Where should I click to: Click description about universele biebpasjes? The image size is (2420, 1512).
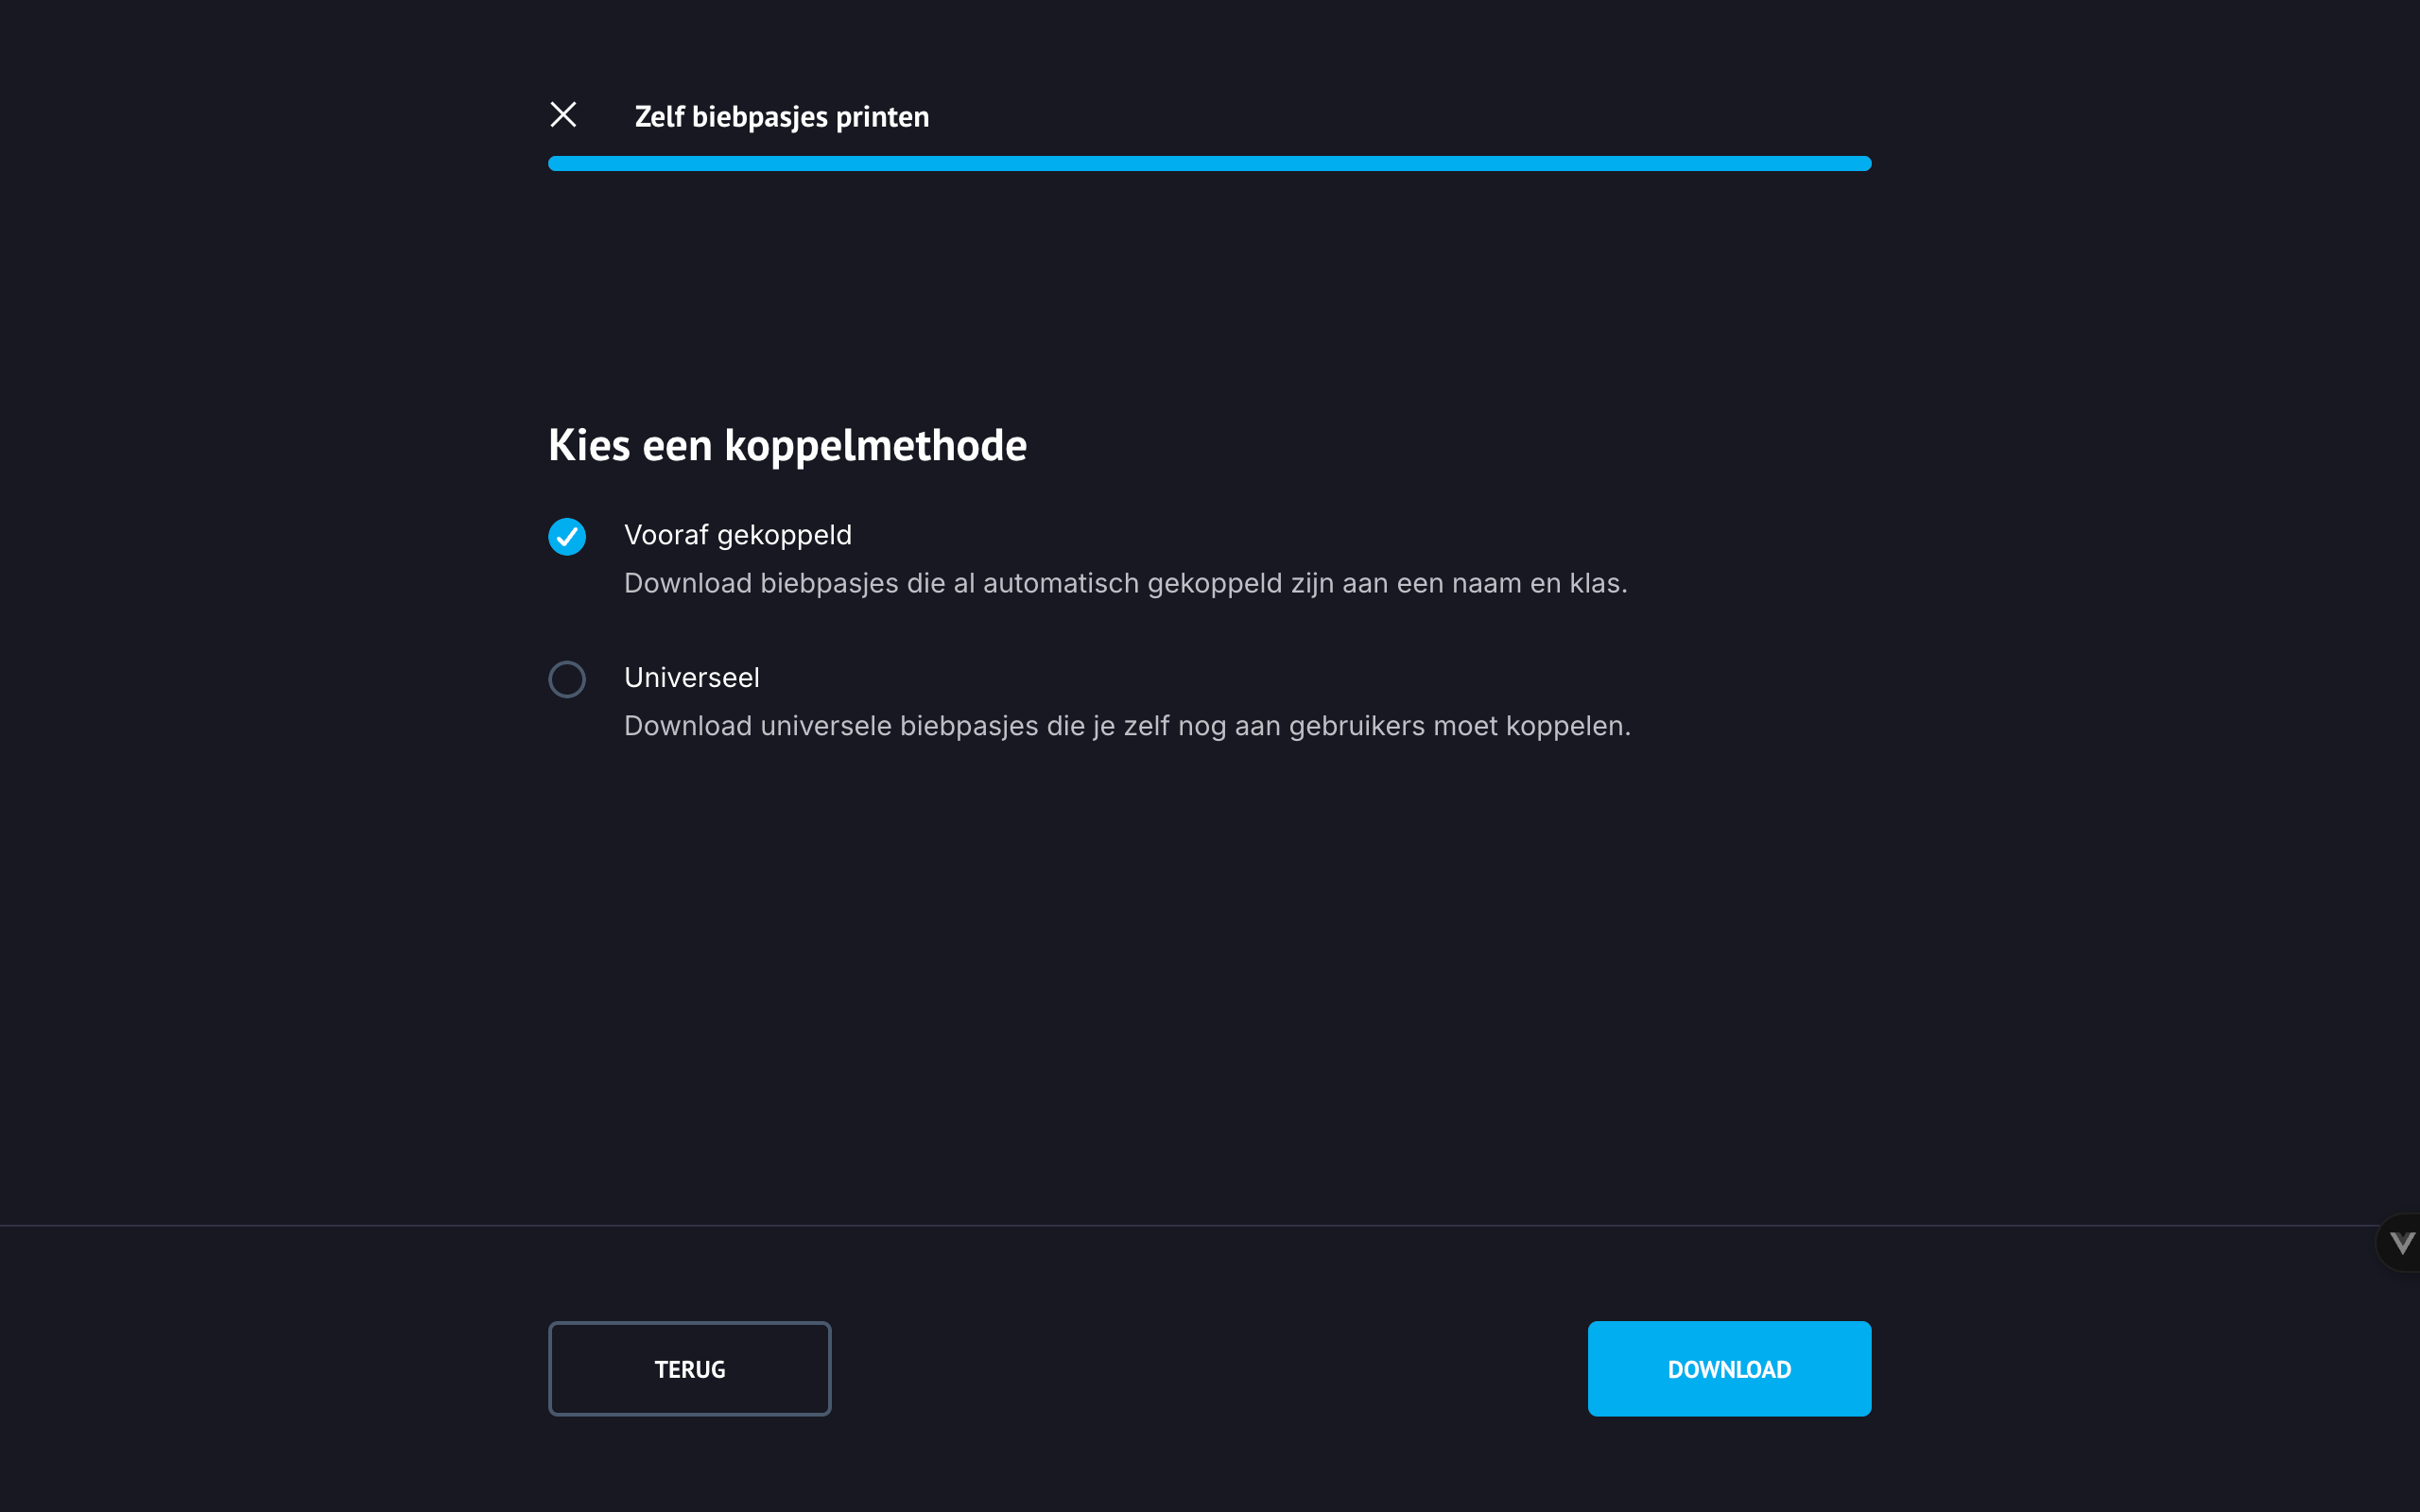pyautogui.click(x=1127, y=726)
